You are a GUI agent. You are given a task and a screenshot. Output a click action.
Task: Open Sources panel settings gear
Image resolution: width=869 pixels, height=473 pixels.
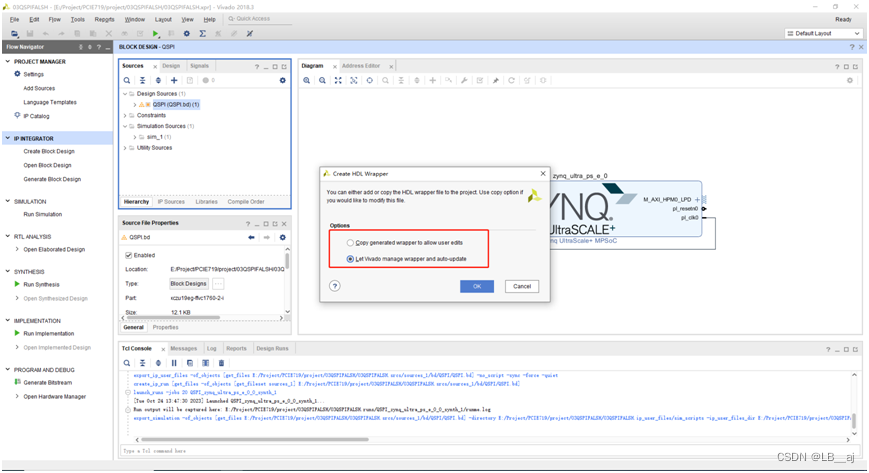(x=283, y=80)
